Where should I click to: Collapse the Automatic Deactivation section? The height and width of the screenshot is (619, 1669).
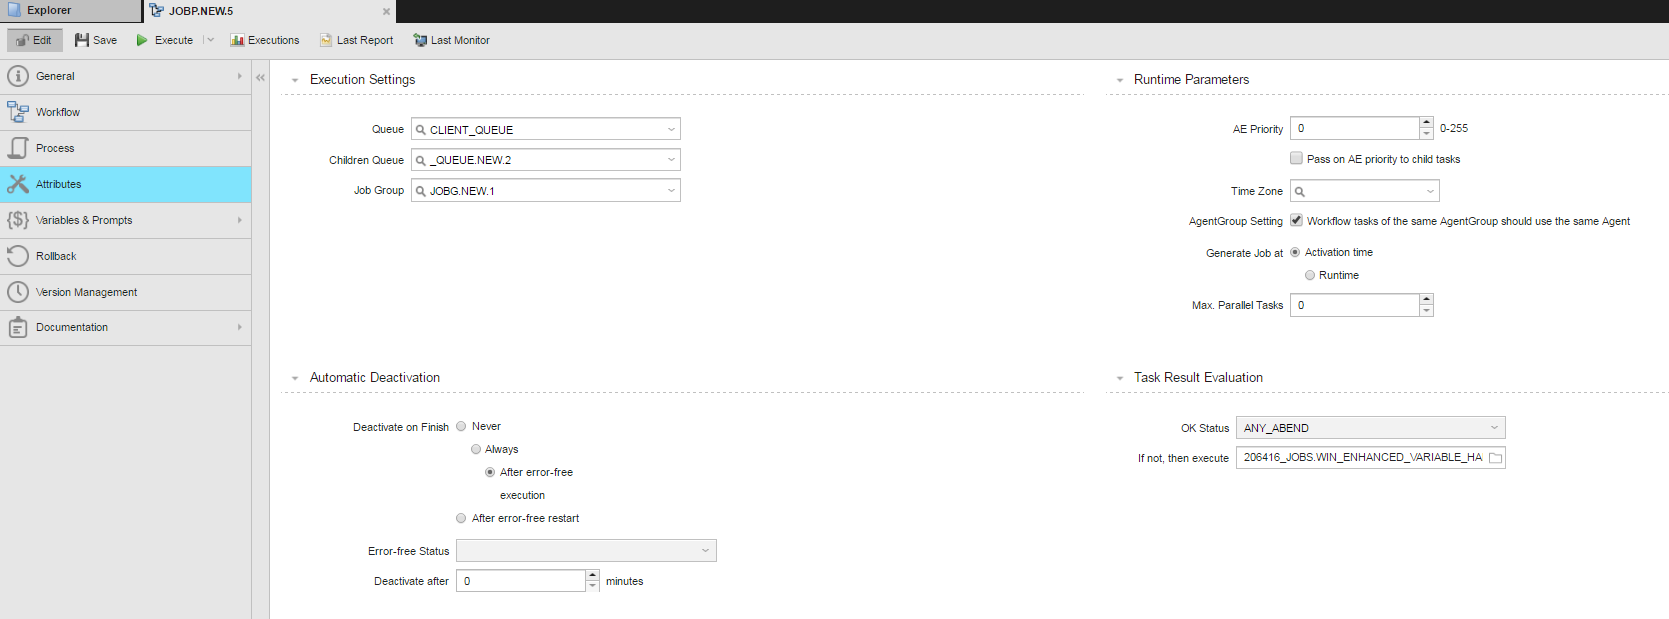295,378
